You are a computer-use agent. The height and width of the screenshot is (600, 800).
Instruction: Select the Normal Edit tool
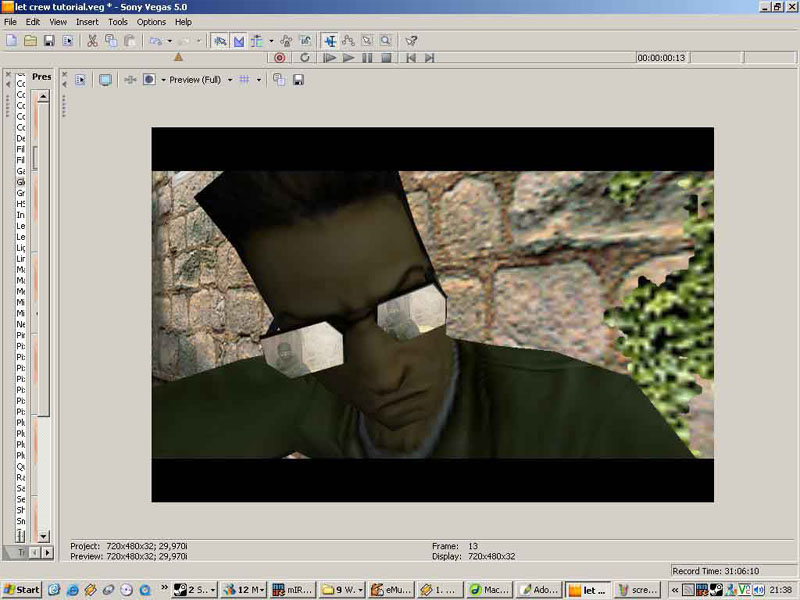click(330, 41)
